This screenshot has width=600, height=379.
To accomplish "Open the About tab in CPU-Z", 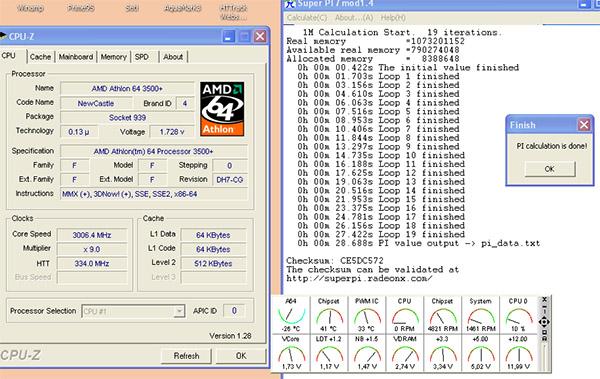I will [173, 57].
